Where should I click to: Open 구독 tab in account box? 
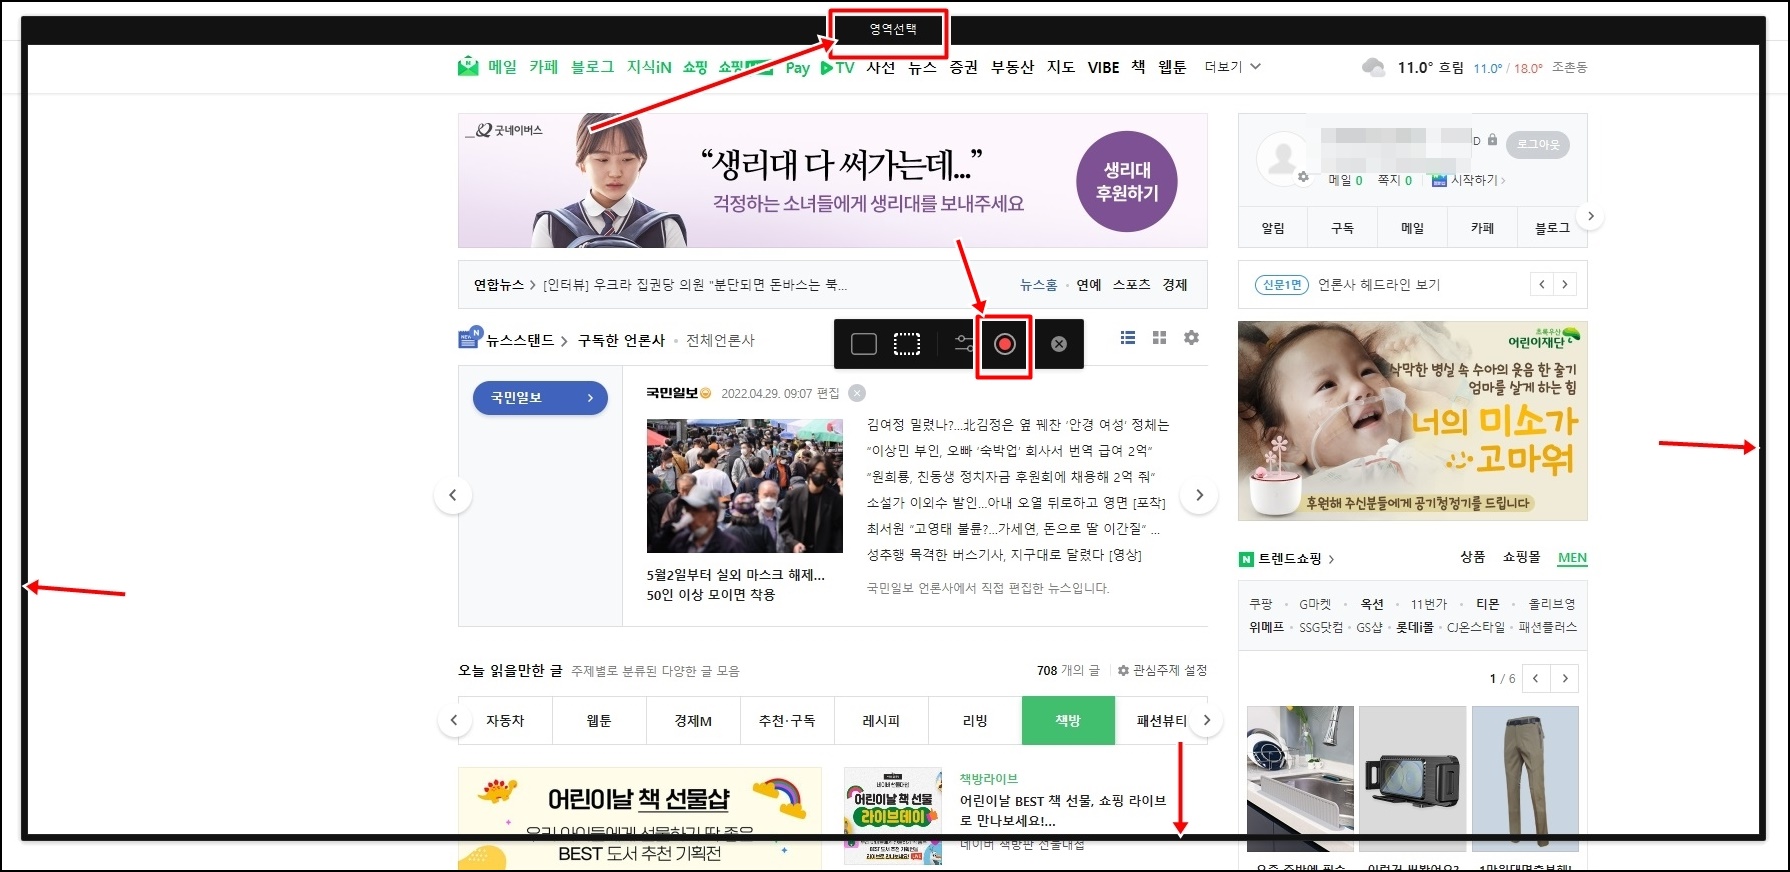coord(1342,228)
